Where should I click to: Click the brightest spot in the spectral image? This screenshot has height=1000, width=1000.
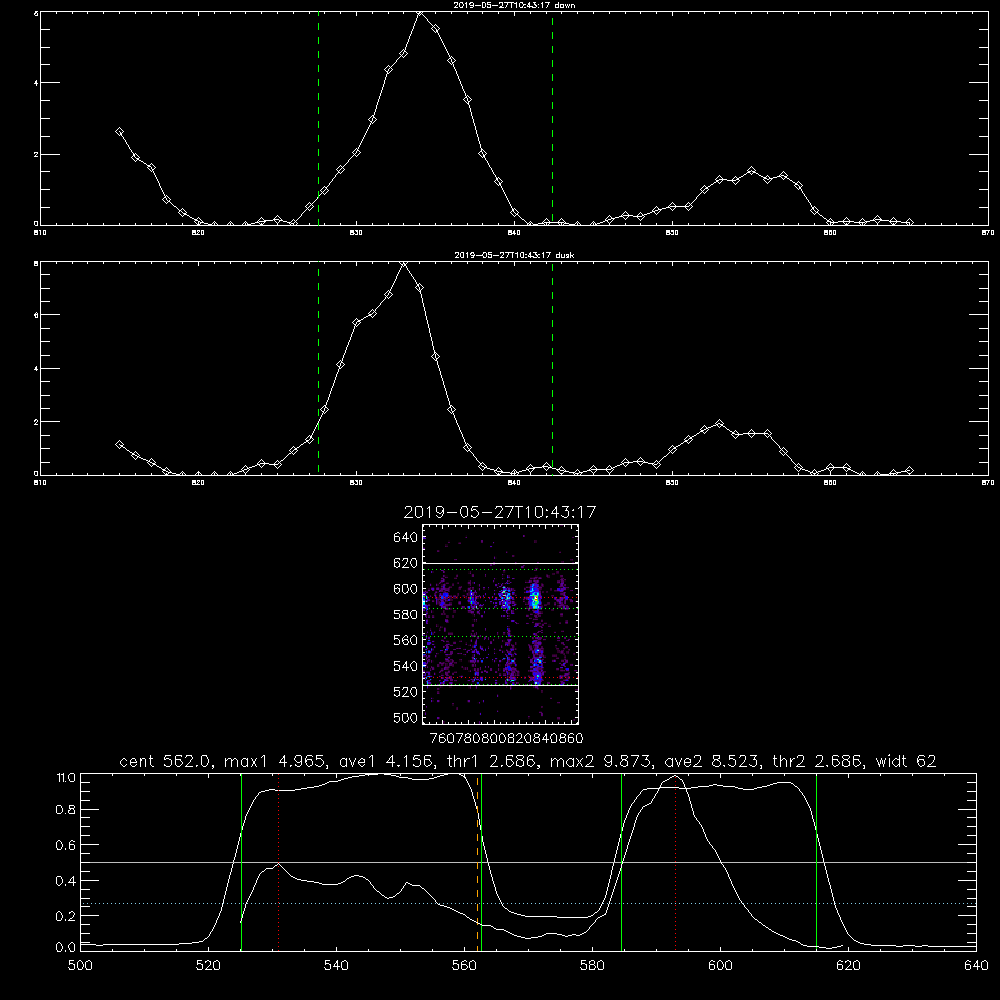(x=536, y=600)
